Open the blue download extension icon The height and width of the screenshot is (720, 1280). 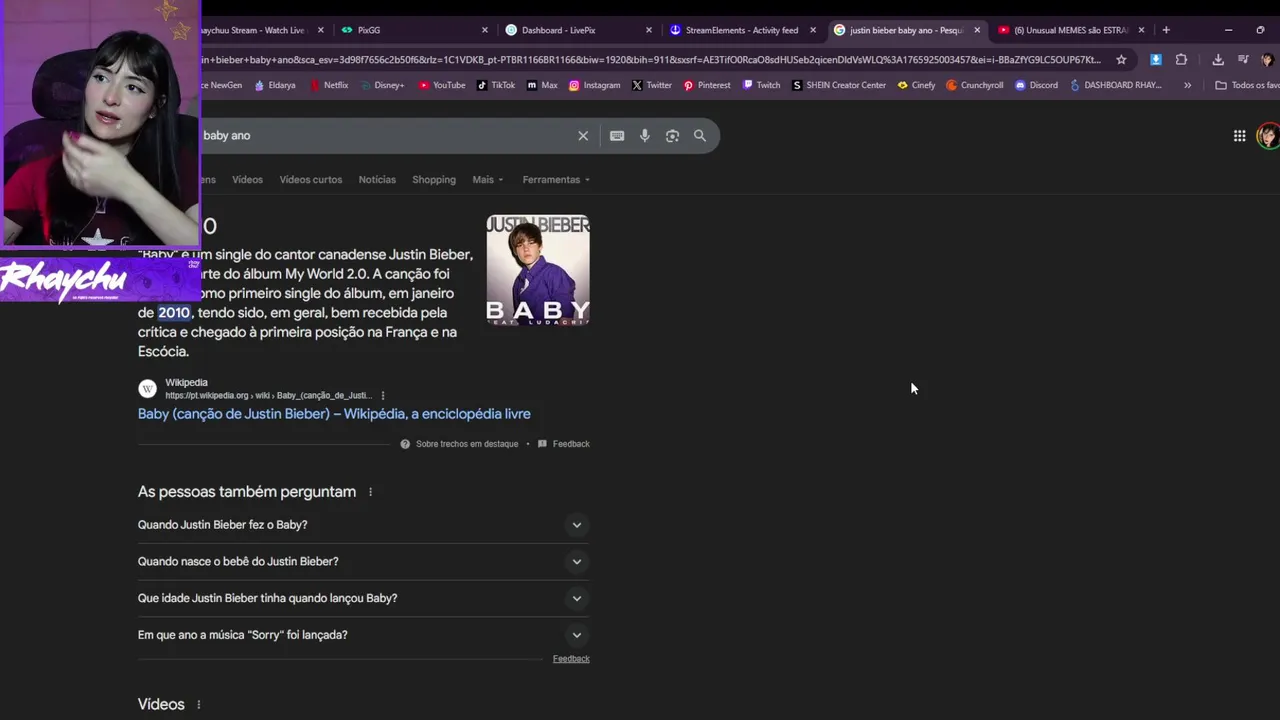(x=1156, y=60)
